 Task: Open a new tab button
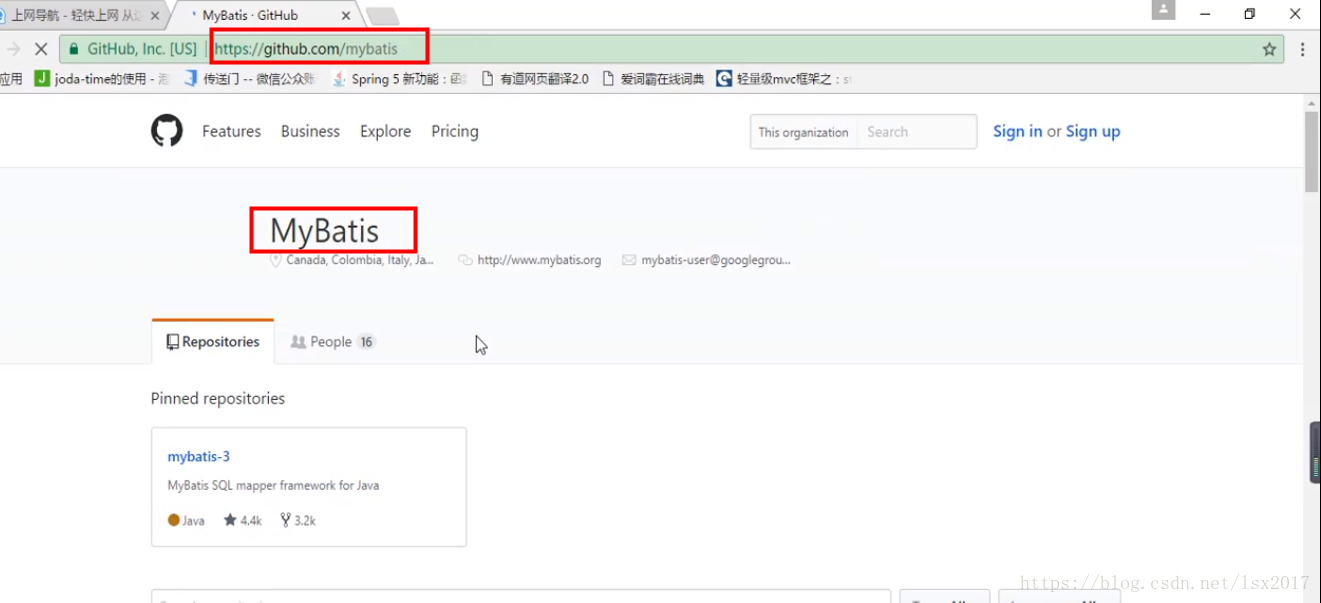[x=383, y=16]
